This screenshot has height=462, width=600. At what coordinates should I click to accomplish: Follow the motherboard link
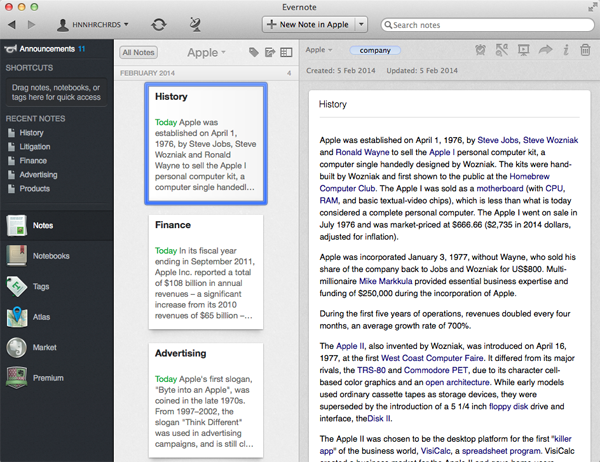pos(499,188)
